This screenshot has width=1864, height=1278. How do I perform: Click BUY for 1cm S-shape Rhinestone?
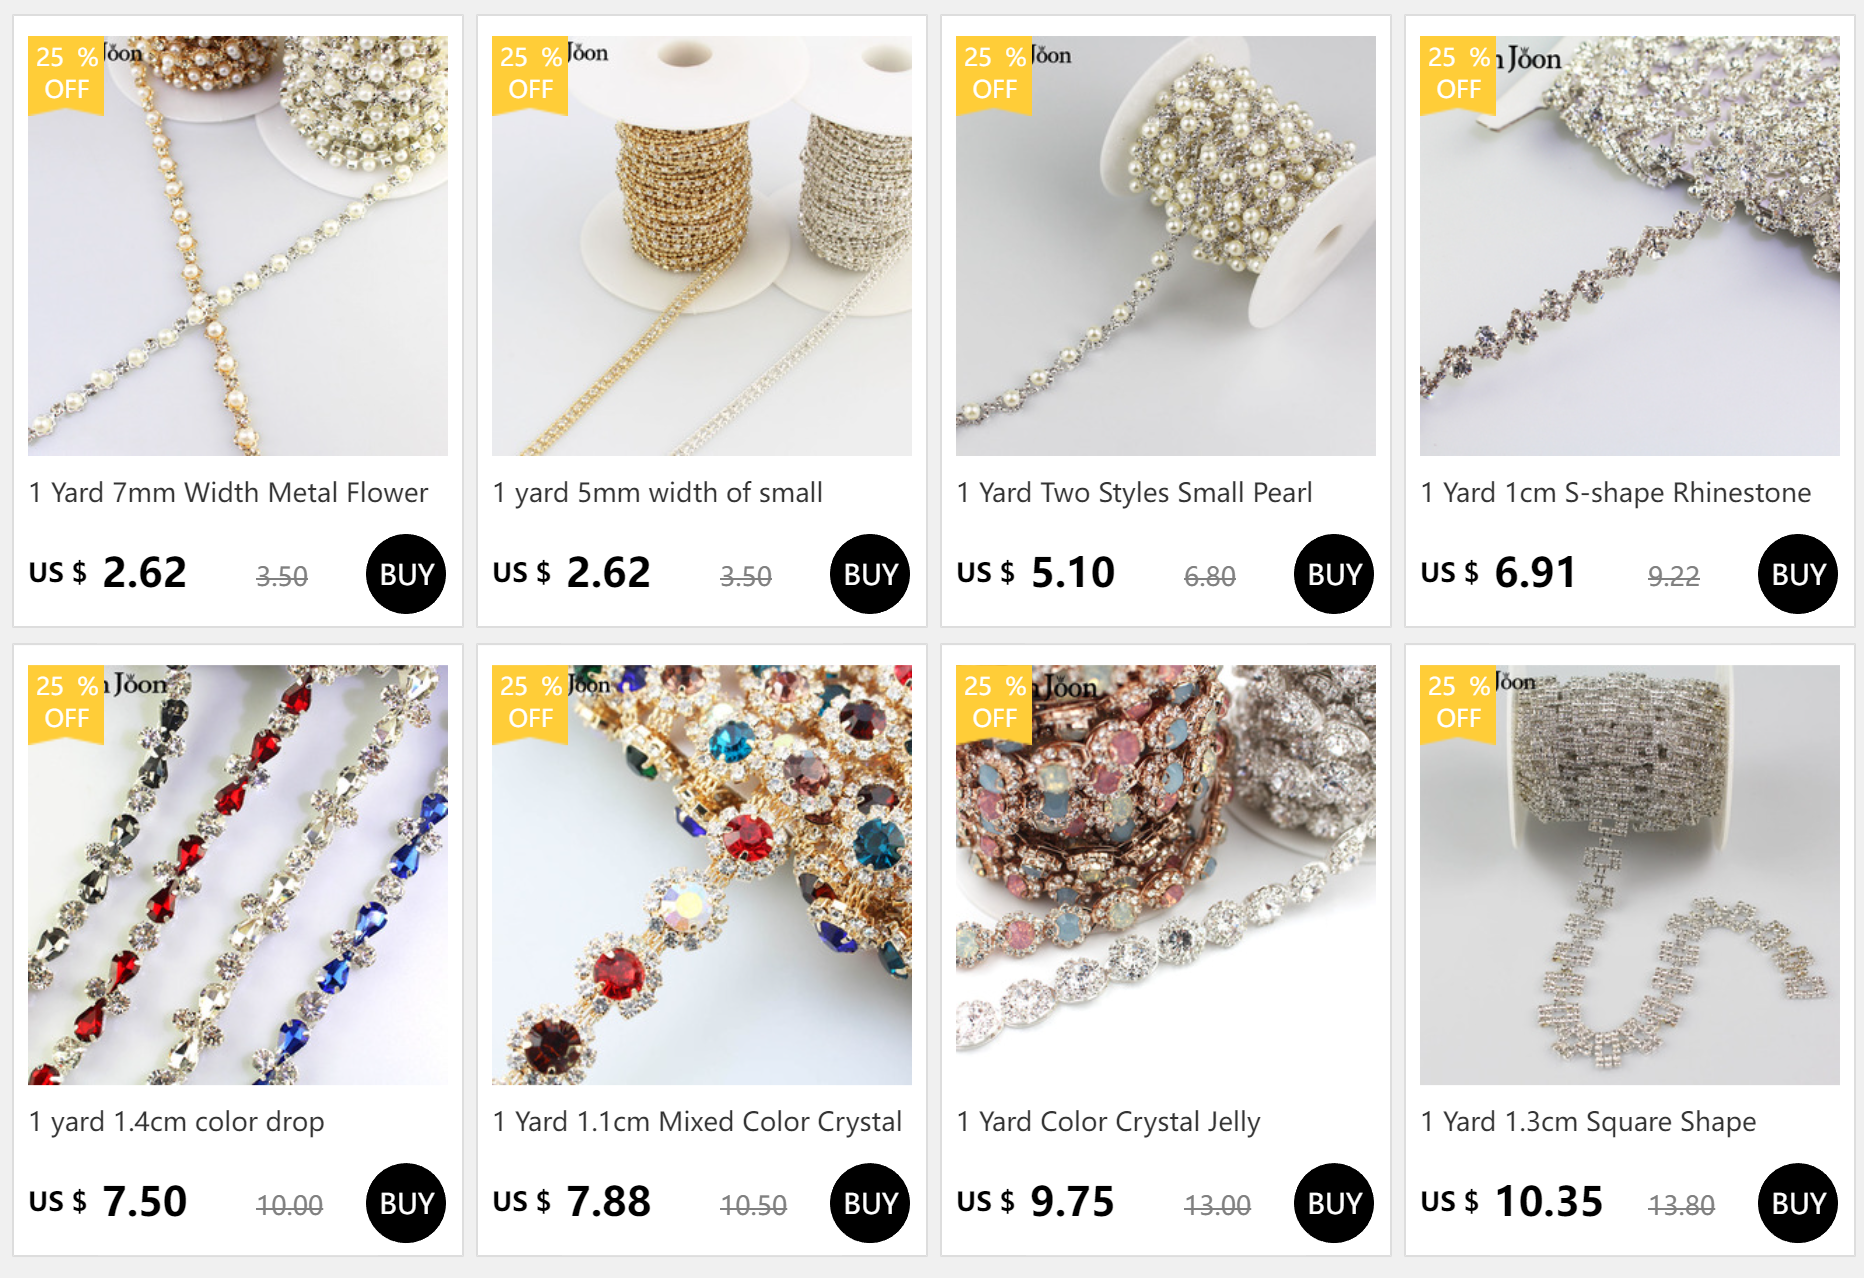tap(1798, 574)
